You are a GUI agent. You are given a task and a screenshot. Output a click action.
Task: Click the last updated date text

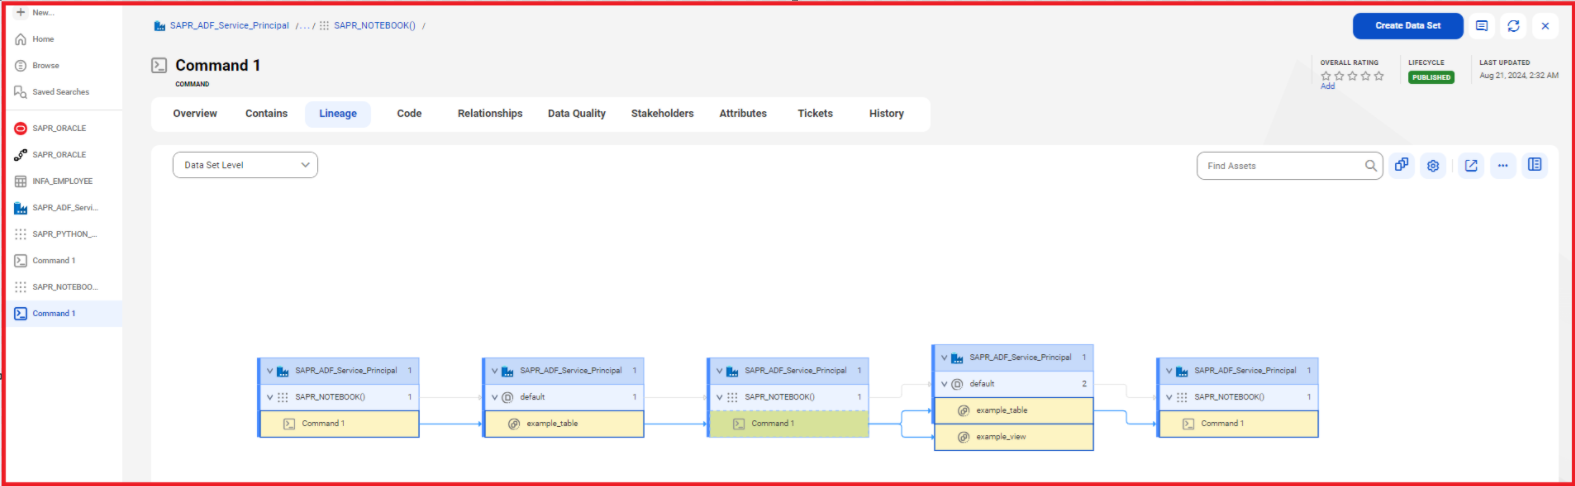1518,76
